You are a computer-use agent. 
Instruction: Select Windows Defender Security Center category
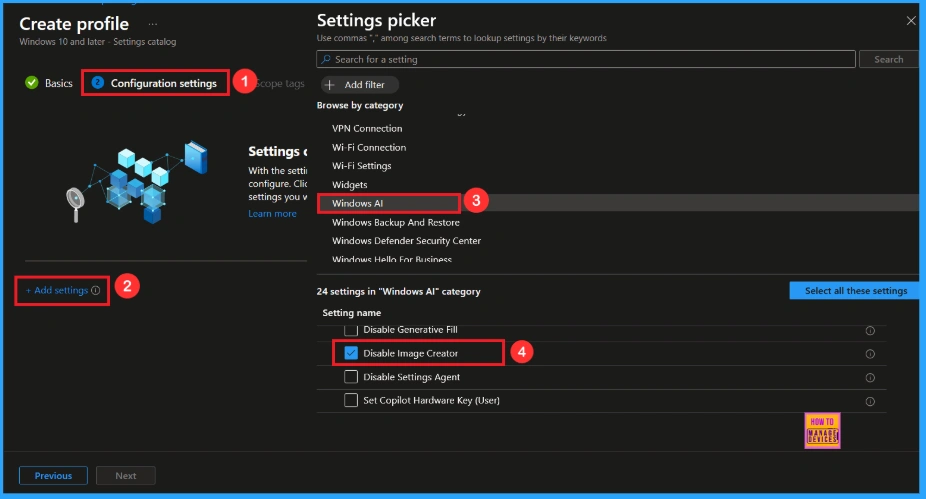tap(406, 241)
